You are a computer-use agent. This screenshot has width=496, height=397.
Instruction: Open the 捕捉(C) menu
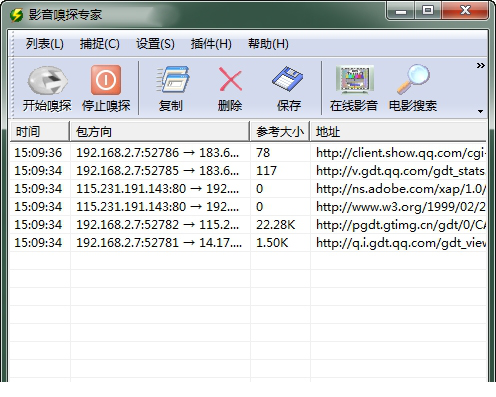point(99,44)
